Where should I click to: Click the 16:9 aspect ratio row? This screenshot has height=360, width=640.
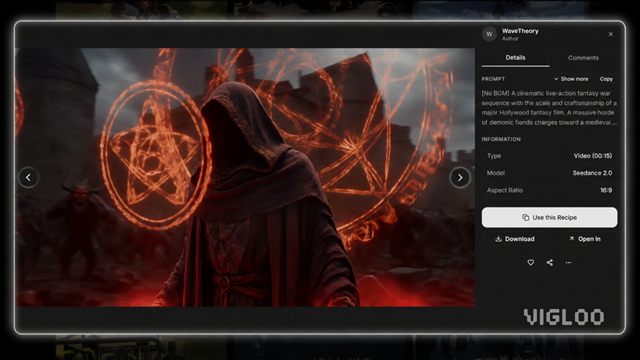[x=549, y=190]
